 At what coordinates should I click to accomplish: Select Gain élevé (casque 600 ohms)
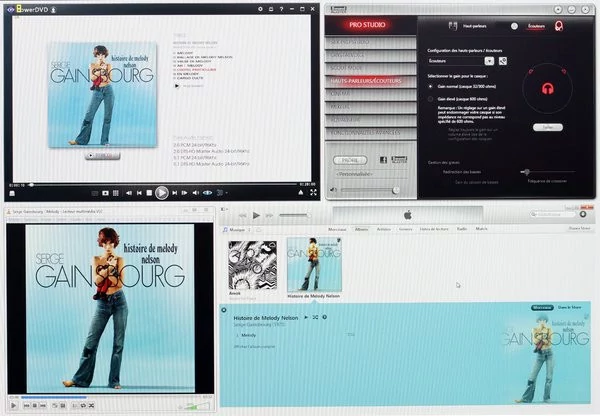tap(430, 99)
